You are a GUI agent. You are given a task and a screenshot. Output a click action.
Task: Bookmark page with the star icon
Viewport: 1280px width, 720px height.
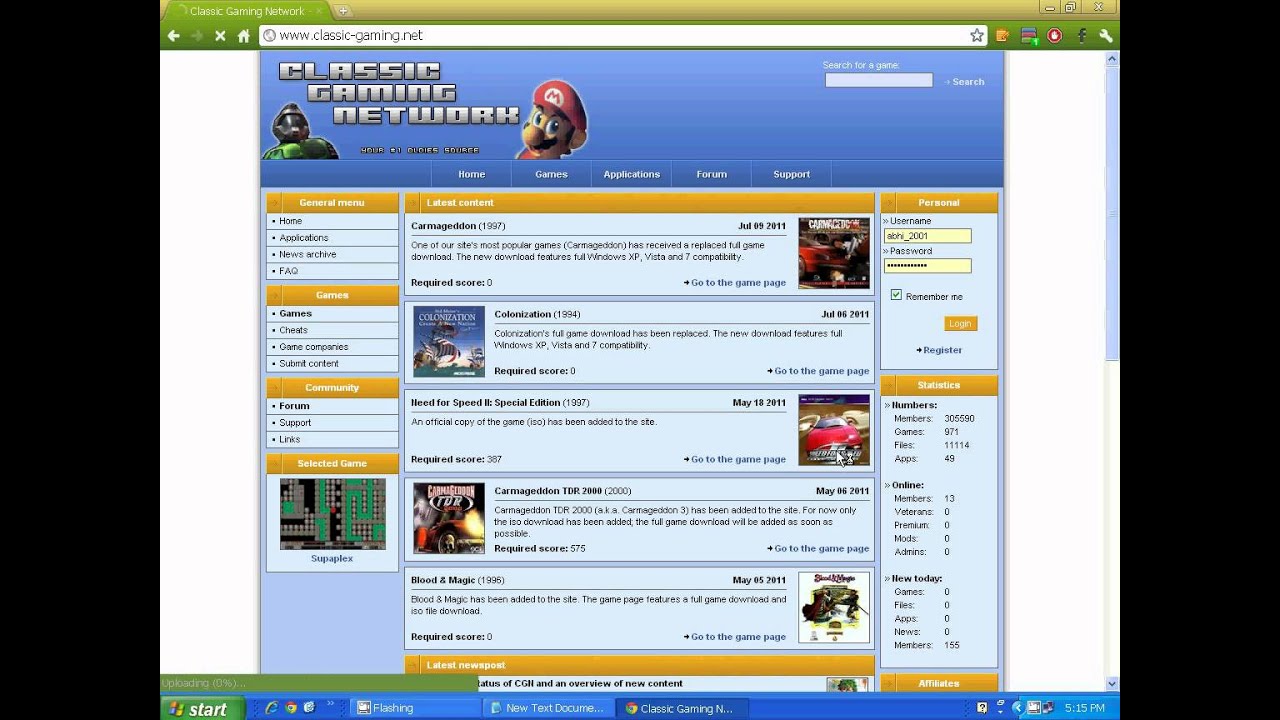point(977,35)
